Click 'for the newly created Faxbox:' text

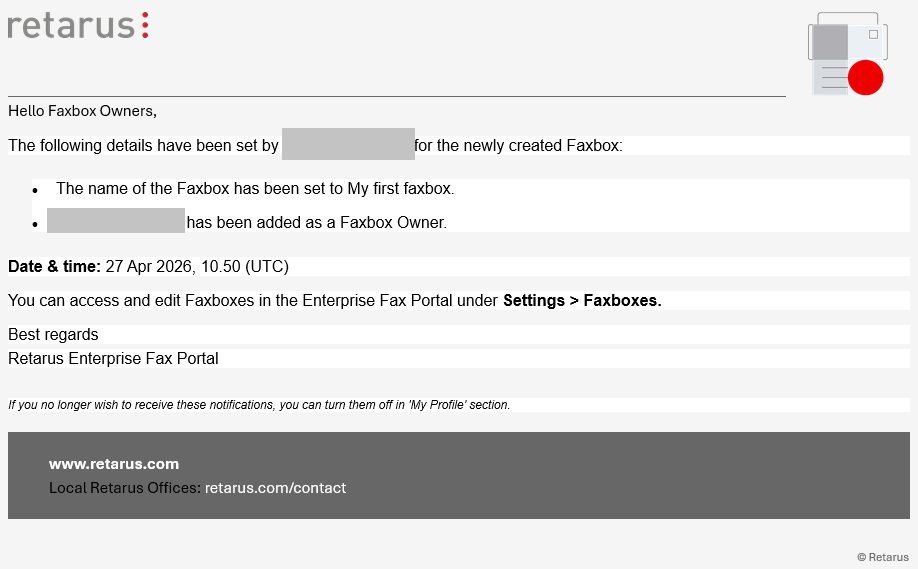coord(519,145)
